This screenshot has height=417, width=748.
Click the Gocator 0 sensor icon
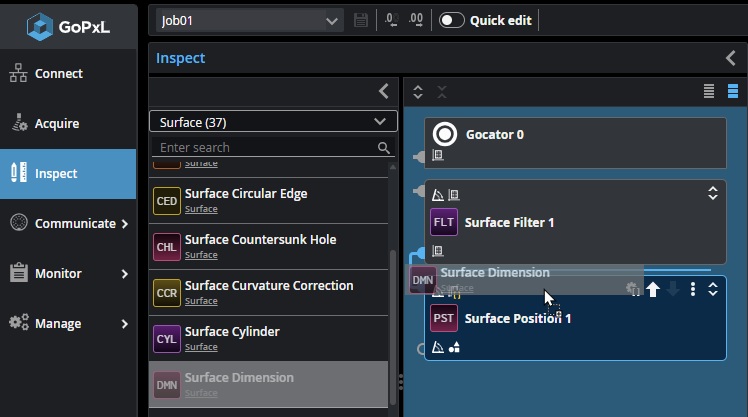(446, 134)
